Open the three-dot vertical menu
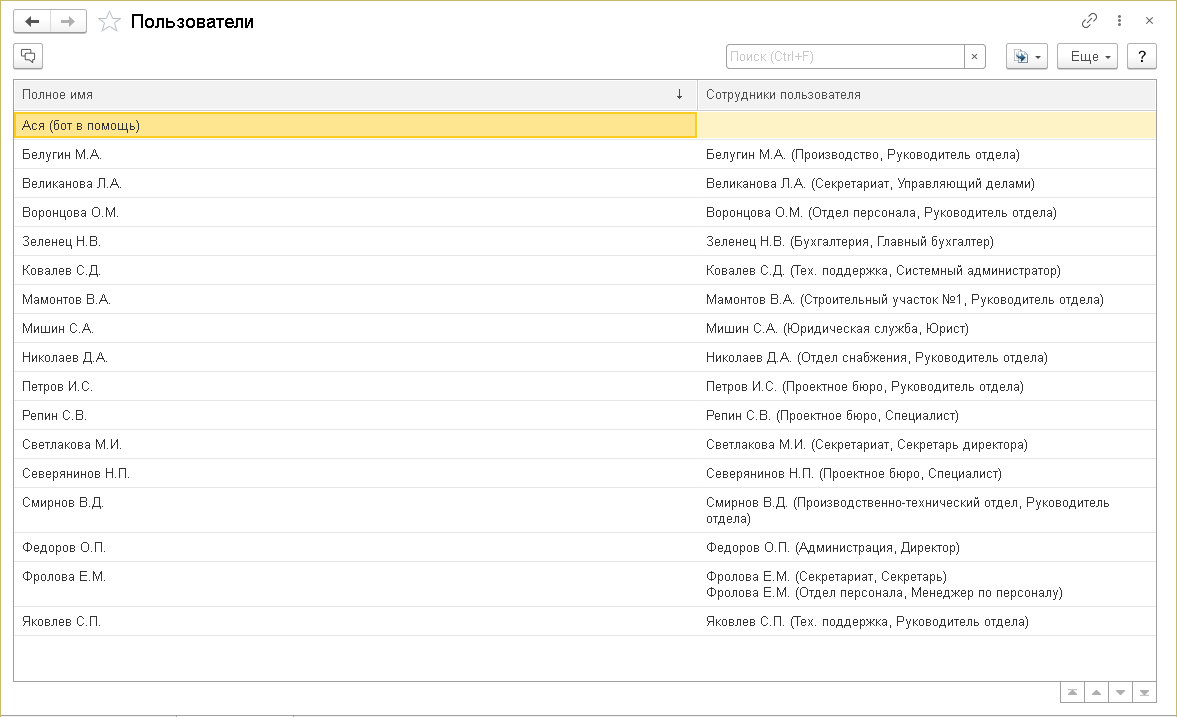This screenshot has height=717, width=1177. [1119, 21]
